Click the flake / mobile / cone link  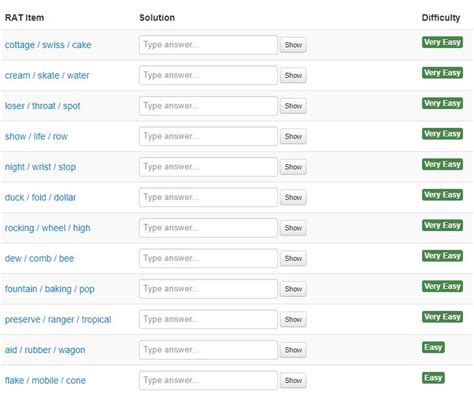(45, 380)
